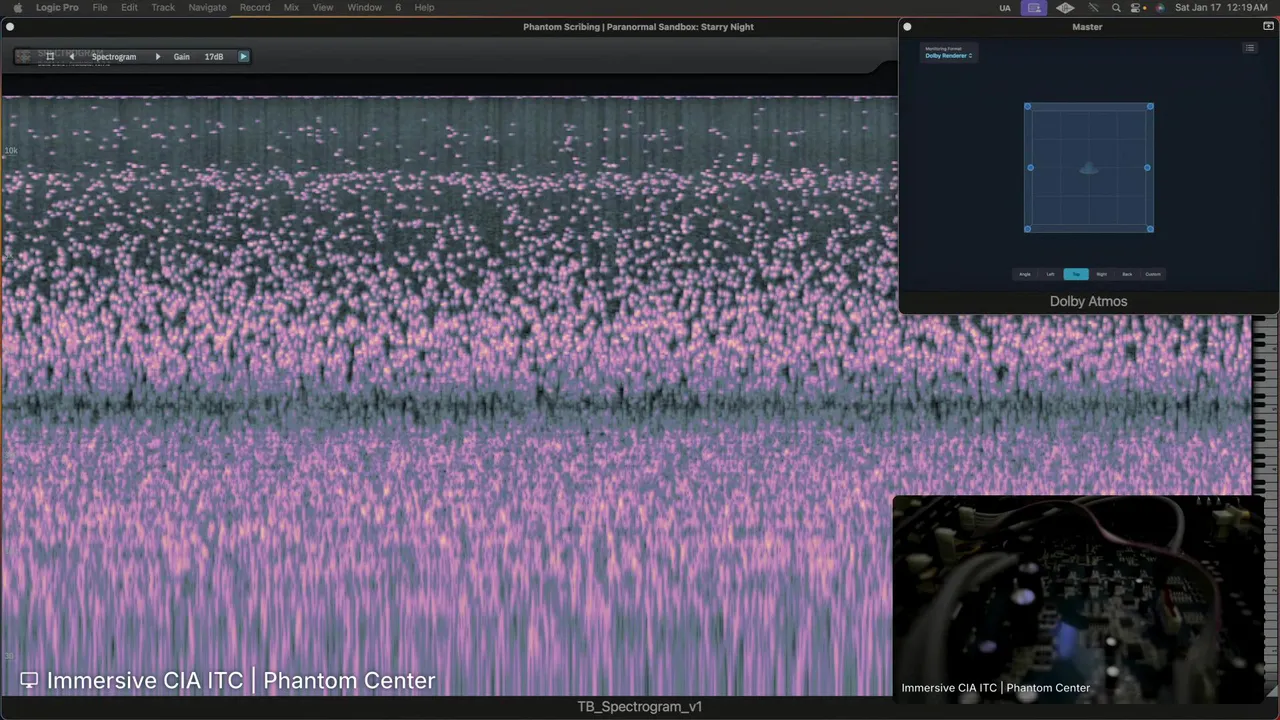The image size is (1280, 720).
Task: Click the Phantom Scribing window title
Action: pos(638,27)
